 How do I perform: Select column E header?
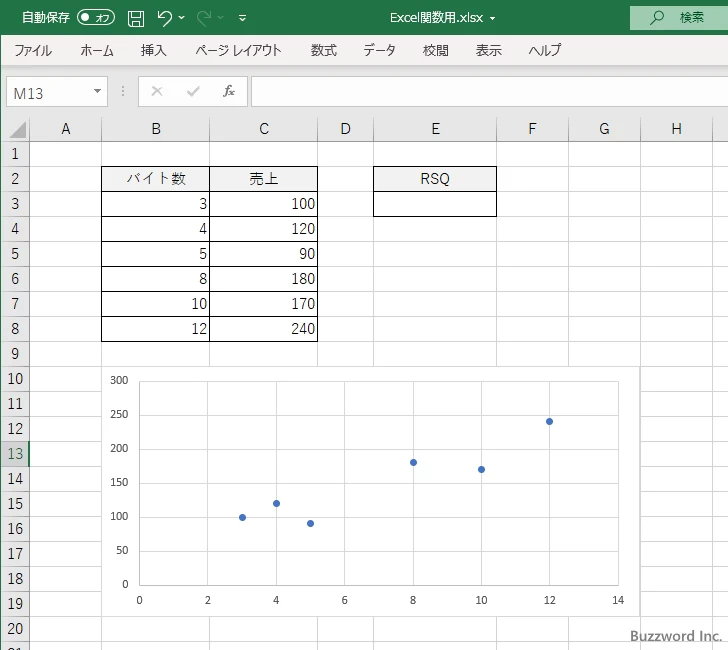(x=435, y=129)
